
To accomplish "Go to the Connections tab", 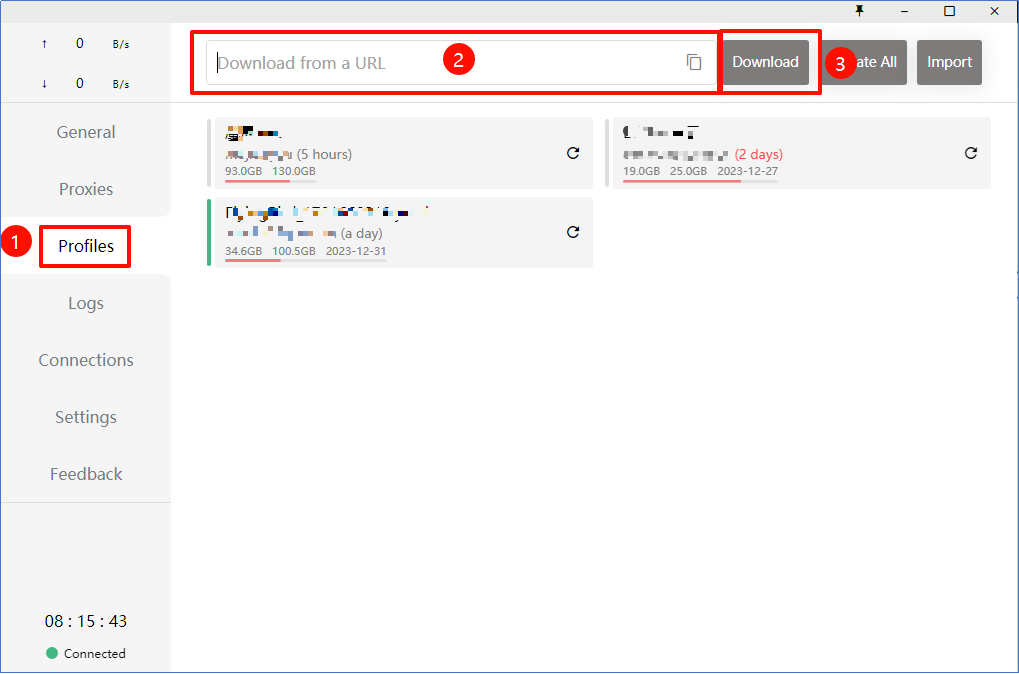I will [86, 360].
